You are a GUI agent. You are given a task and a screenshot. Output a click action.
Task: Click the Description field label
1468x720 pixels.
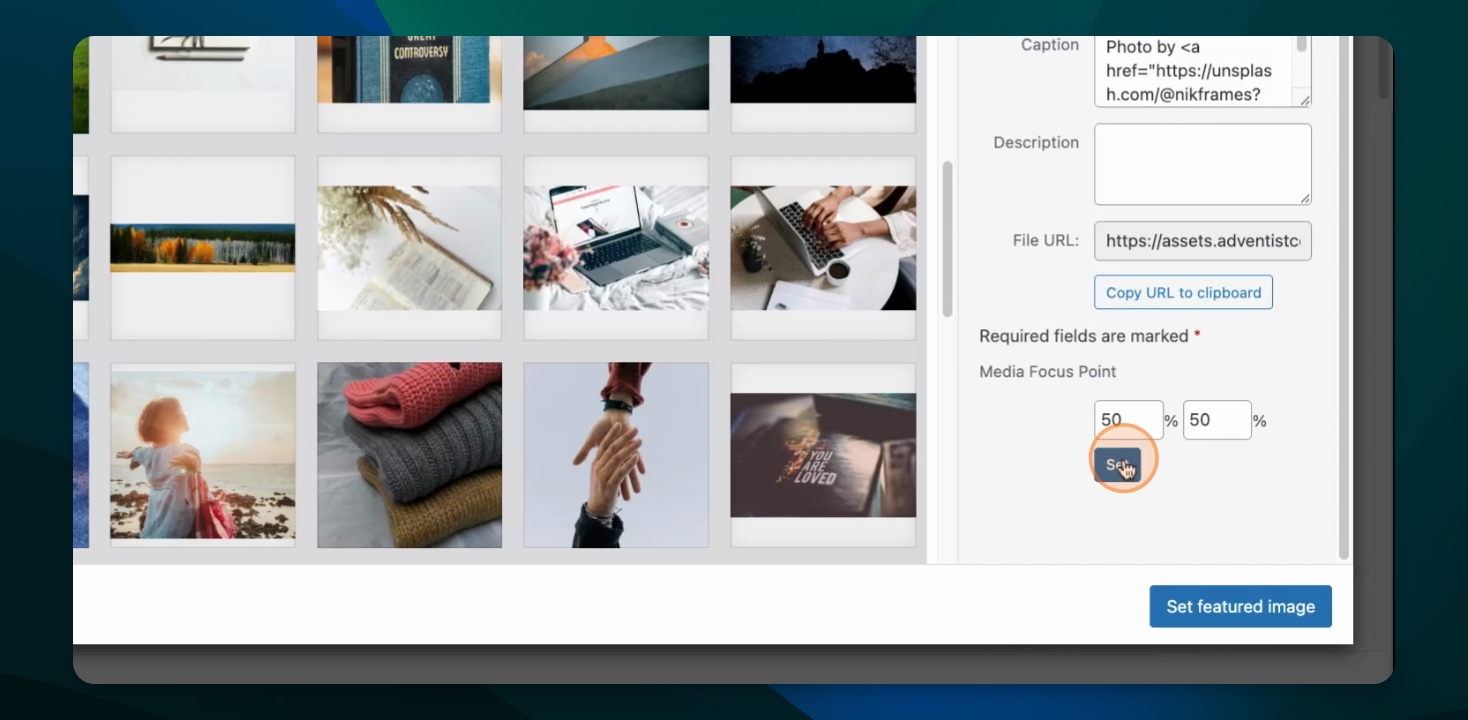1036,142
